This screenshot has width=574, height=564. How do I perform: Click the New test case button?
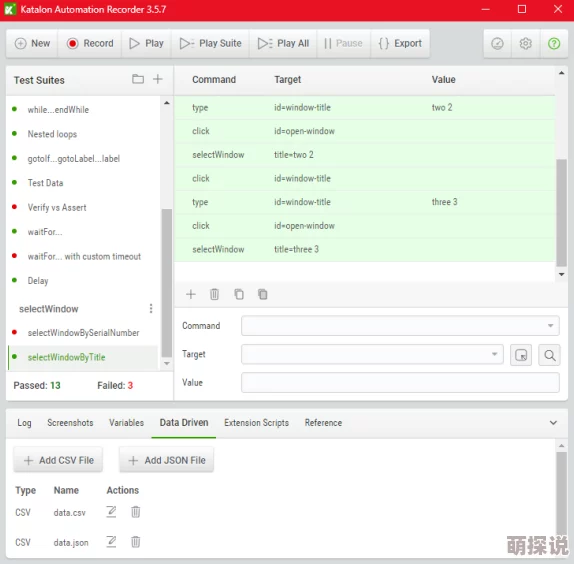(32, 43)
